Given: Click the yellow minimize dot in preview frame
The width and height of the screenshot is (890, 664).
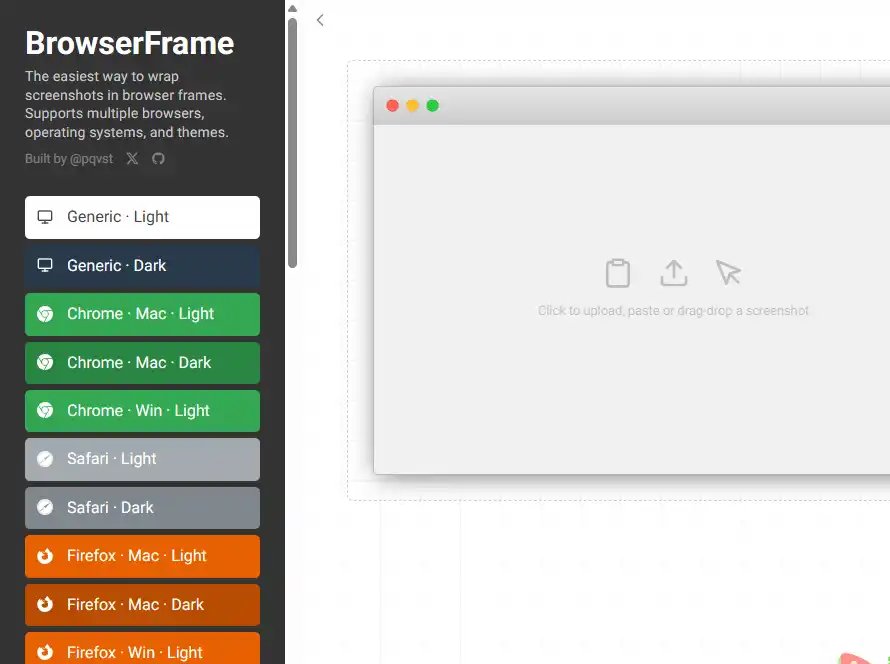Looking at the screenshot, I should (413, 106).
